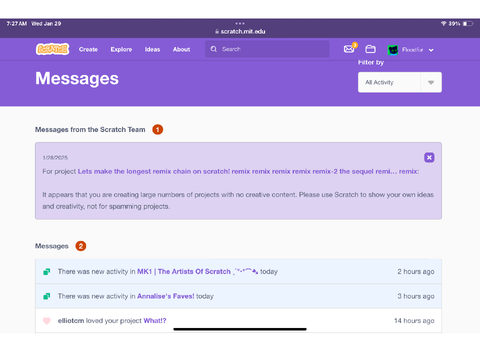This screenshot has height=360, width=480.
Task: Click heart icon beside elliotcm message
Action: tap(47, 321)
